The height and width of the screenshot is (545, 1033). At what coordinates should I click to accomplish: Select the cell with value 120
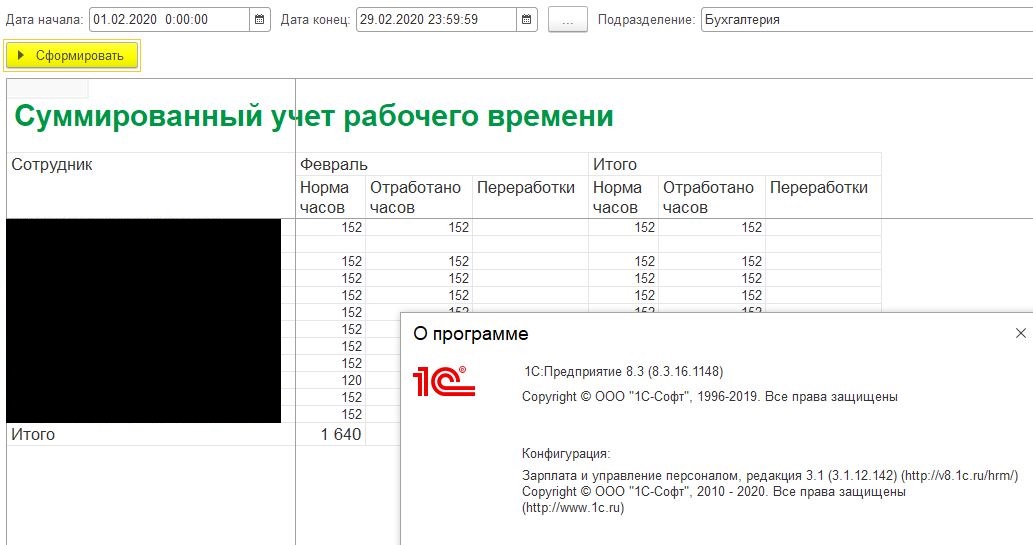coord(331,380)
